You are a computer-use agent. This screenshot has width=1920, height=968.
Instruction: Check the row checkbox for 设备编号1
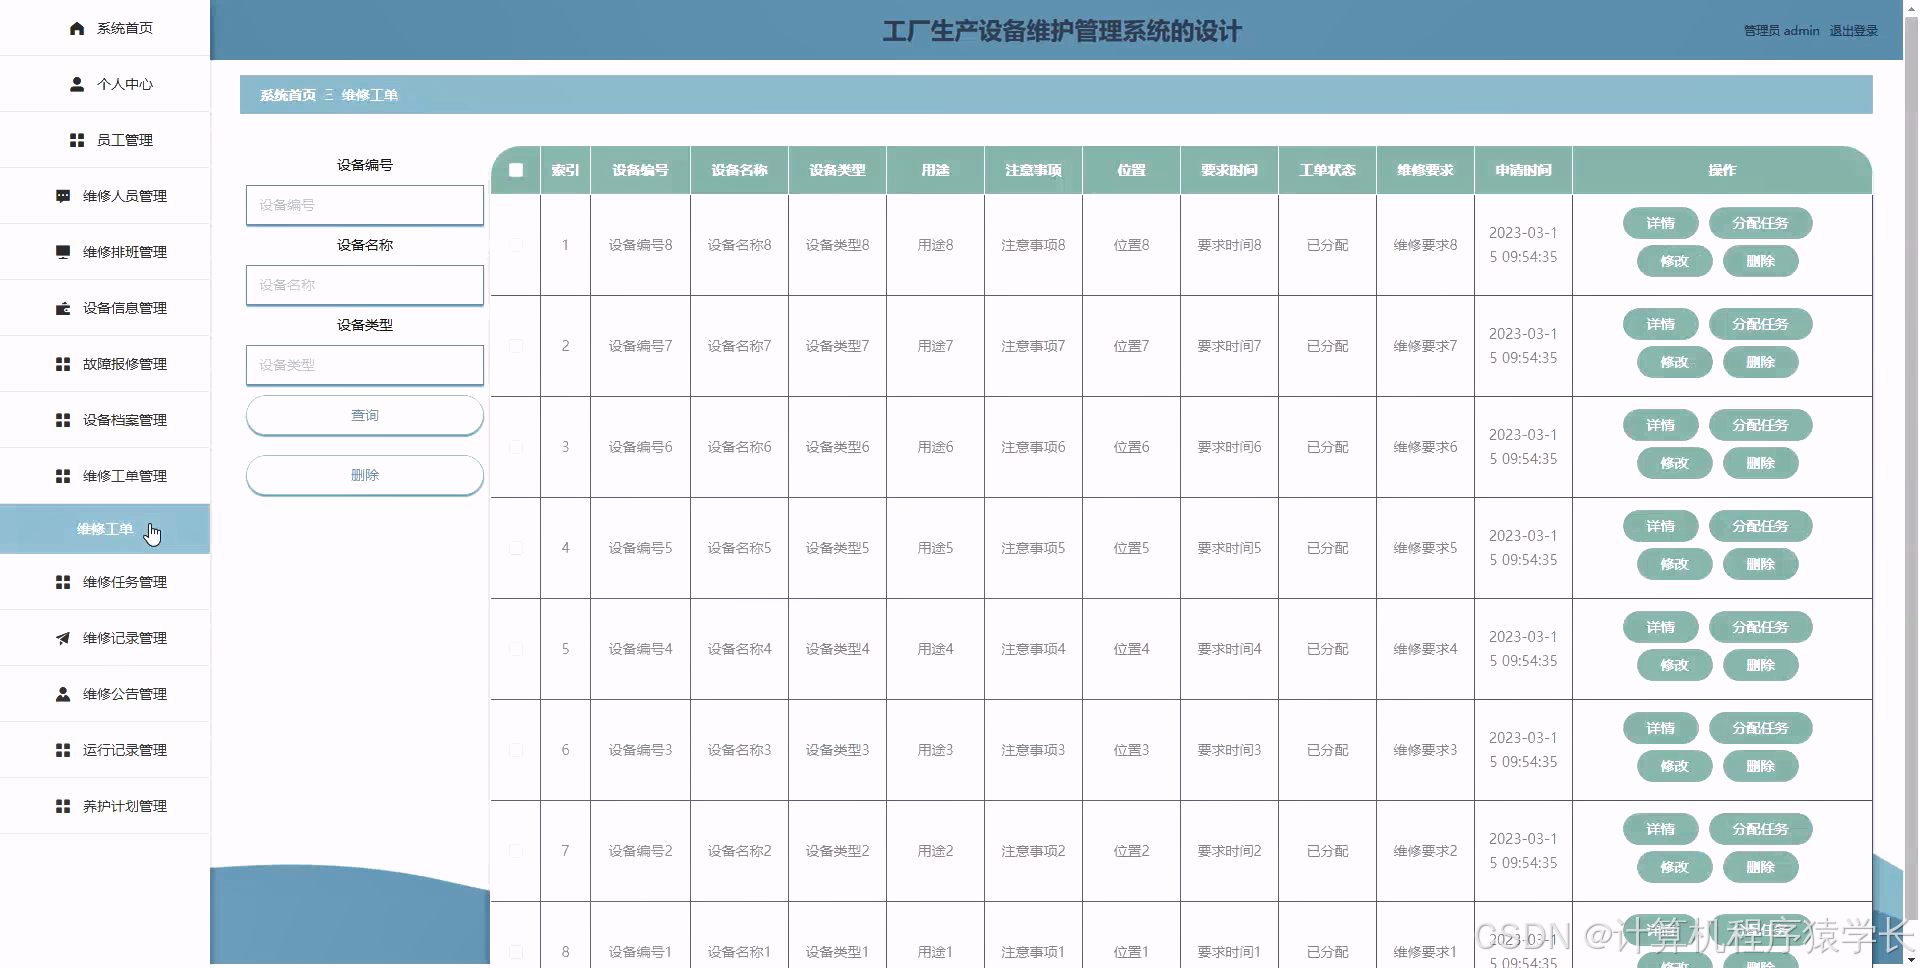tap(516, 952)
